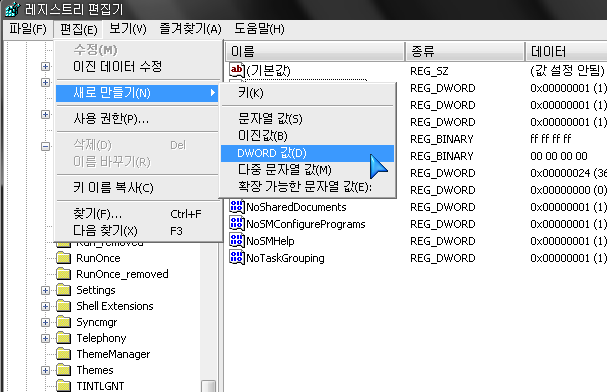Open the 즐겨찾기(A) menu
Image resolution: width=607 pixels, height=392 pixels.
click(190, 29)
